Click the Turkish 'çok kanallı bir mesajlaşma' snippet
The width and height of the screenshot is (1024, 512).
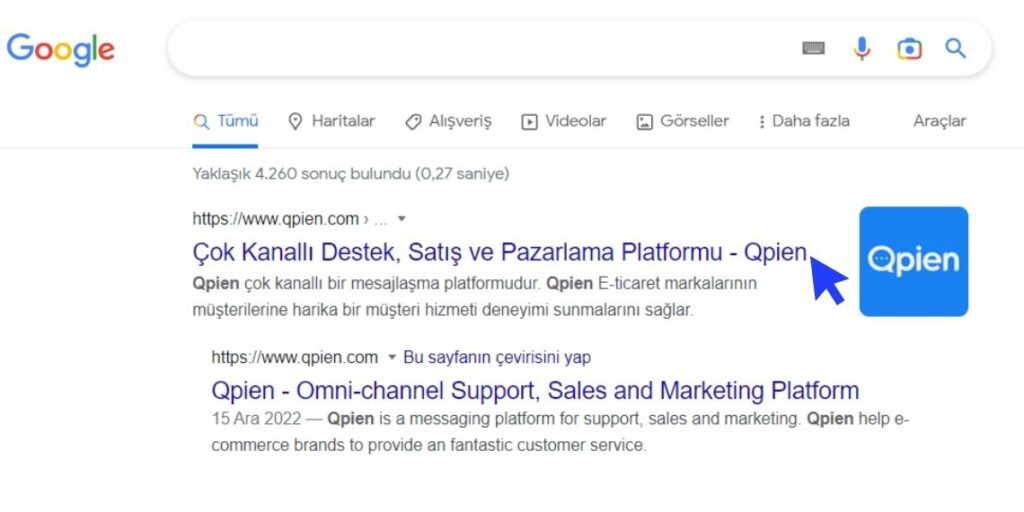474,296
